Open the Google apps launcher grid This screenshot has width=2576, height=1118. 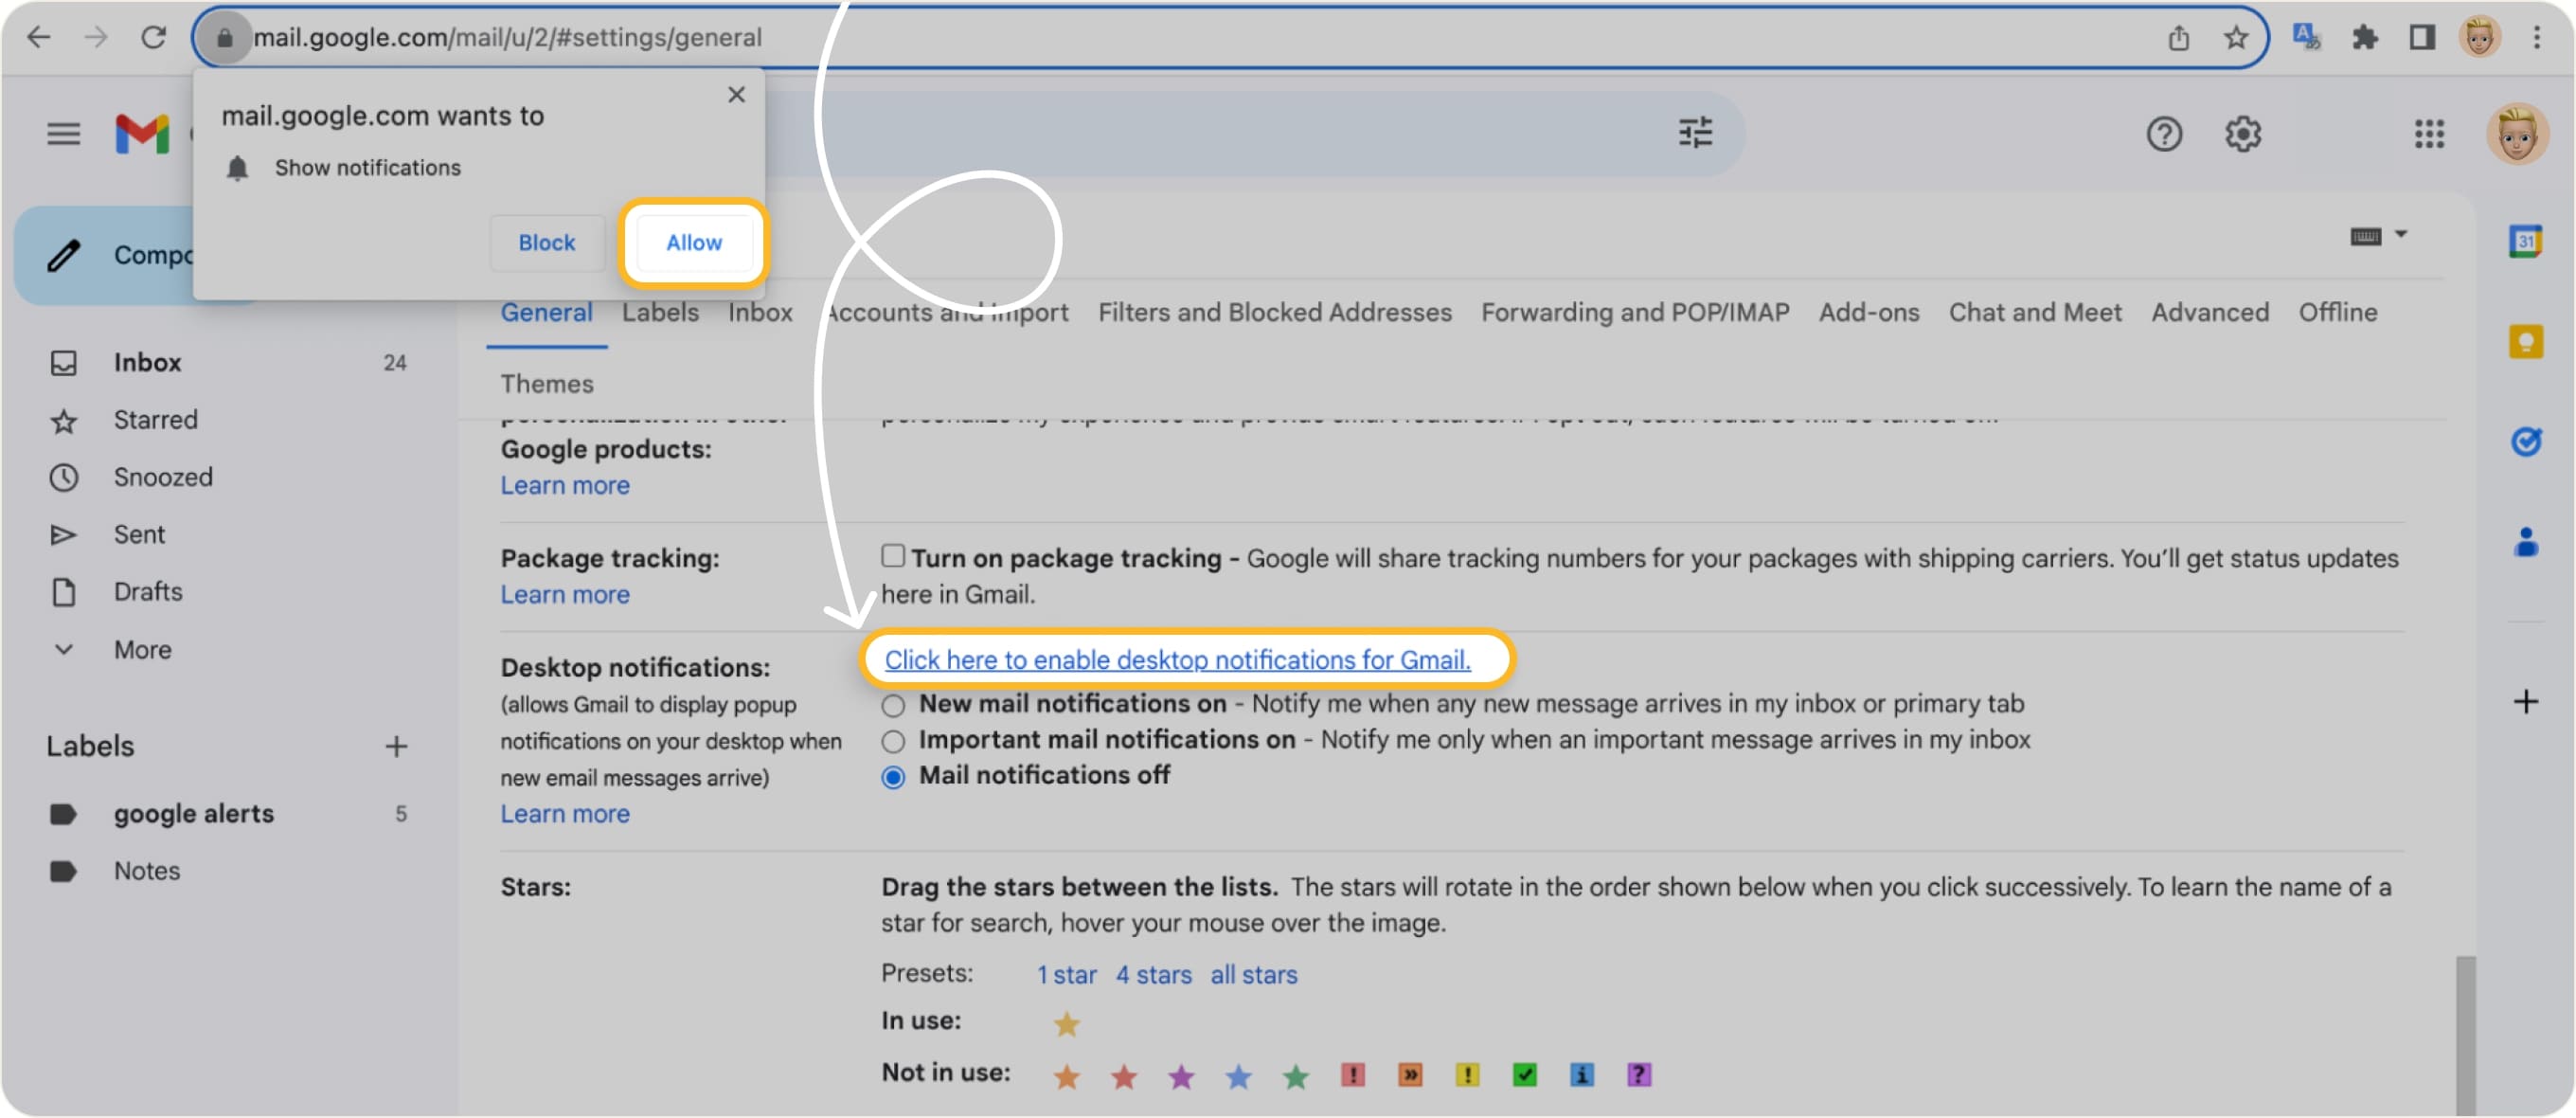(2430, 134)
